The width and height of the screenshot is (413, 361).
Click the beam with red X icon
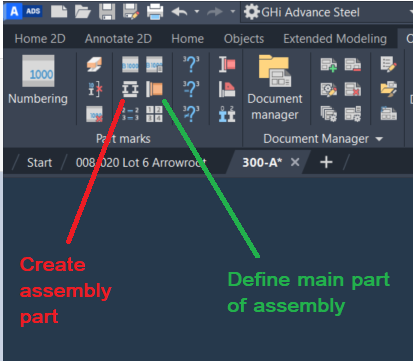click(x=95, y=89)
